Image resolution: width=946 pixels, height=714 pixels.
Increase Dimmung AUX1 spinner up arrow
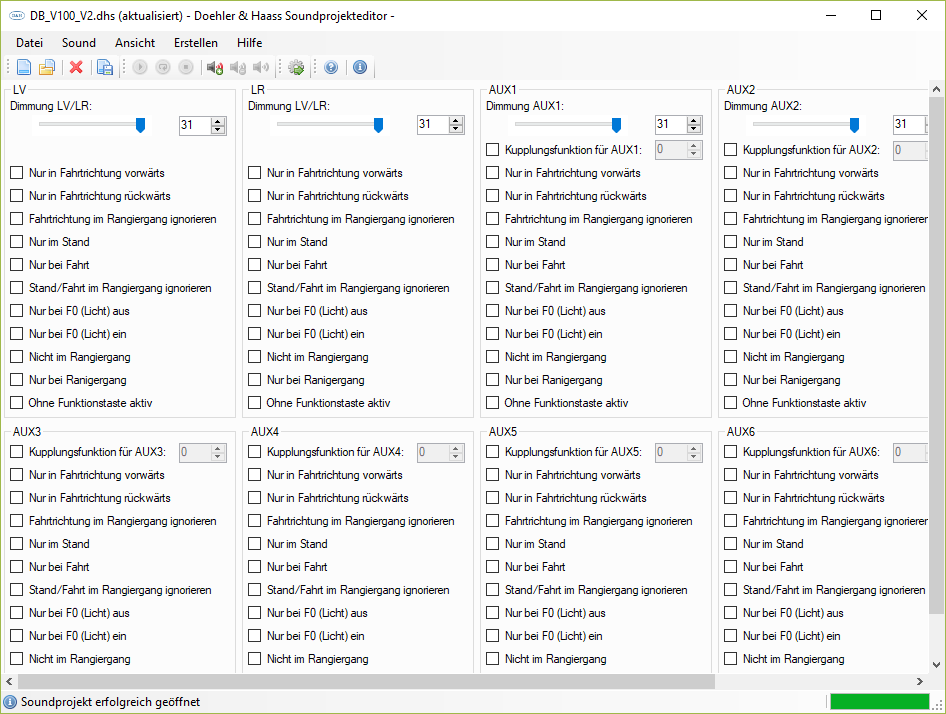[694, 121]
